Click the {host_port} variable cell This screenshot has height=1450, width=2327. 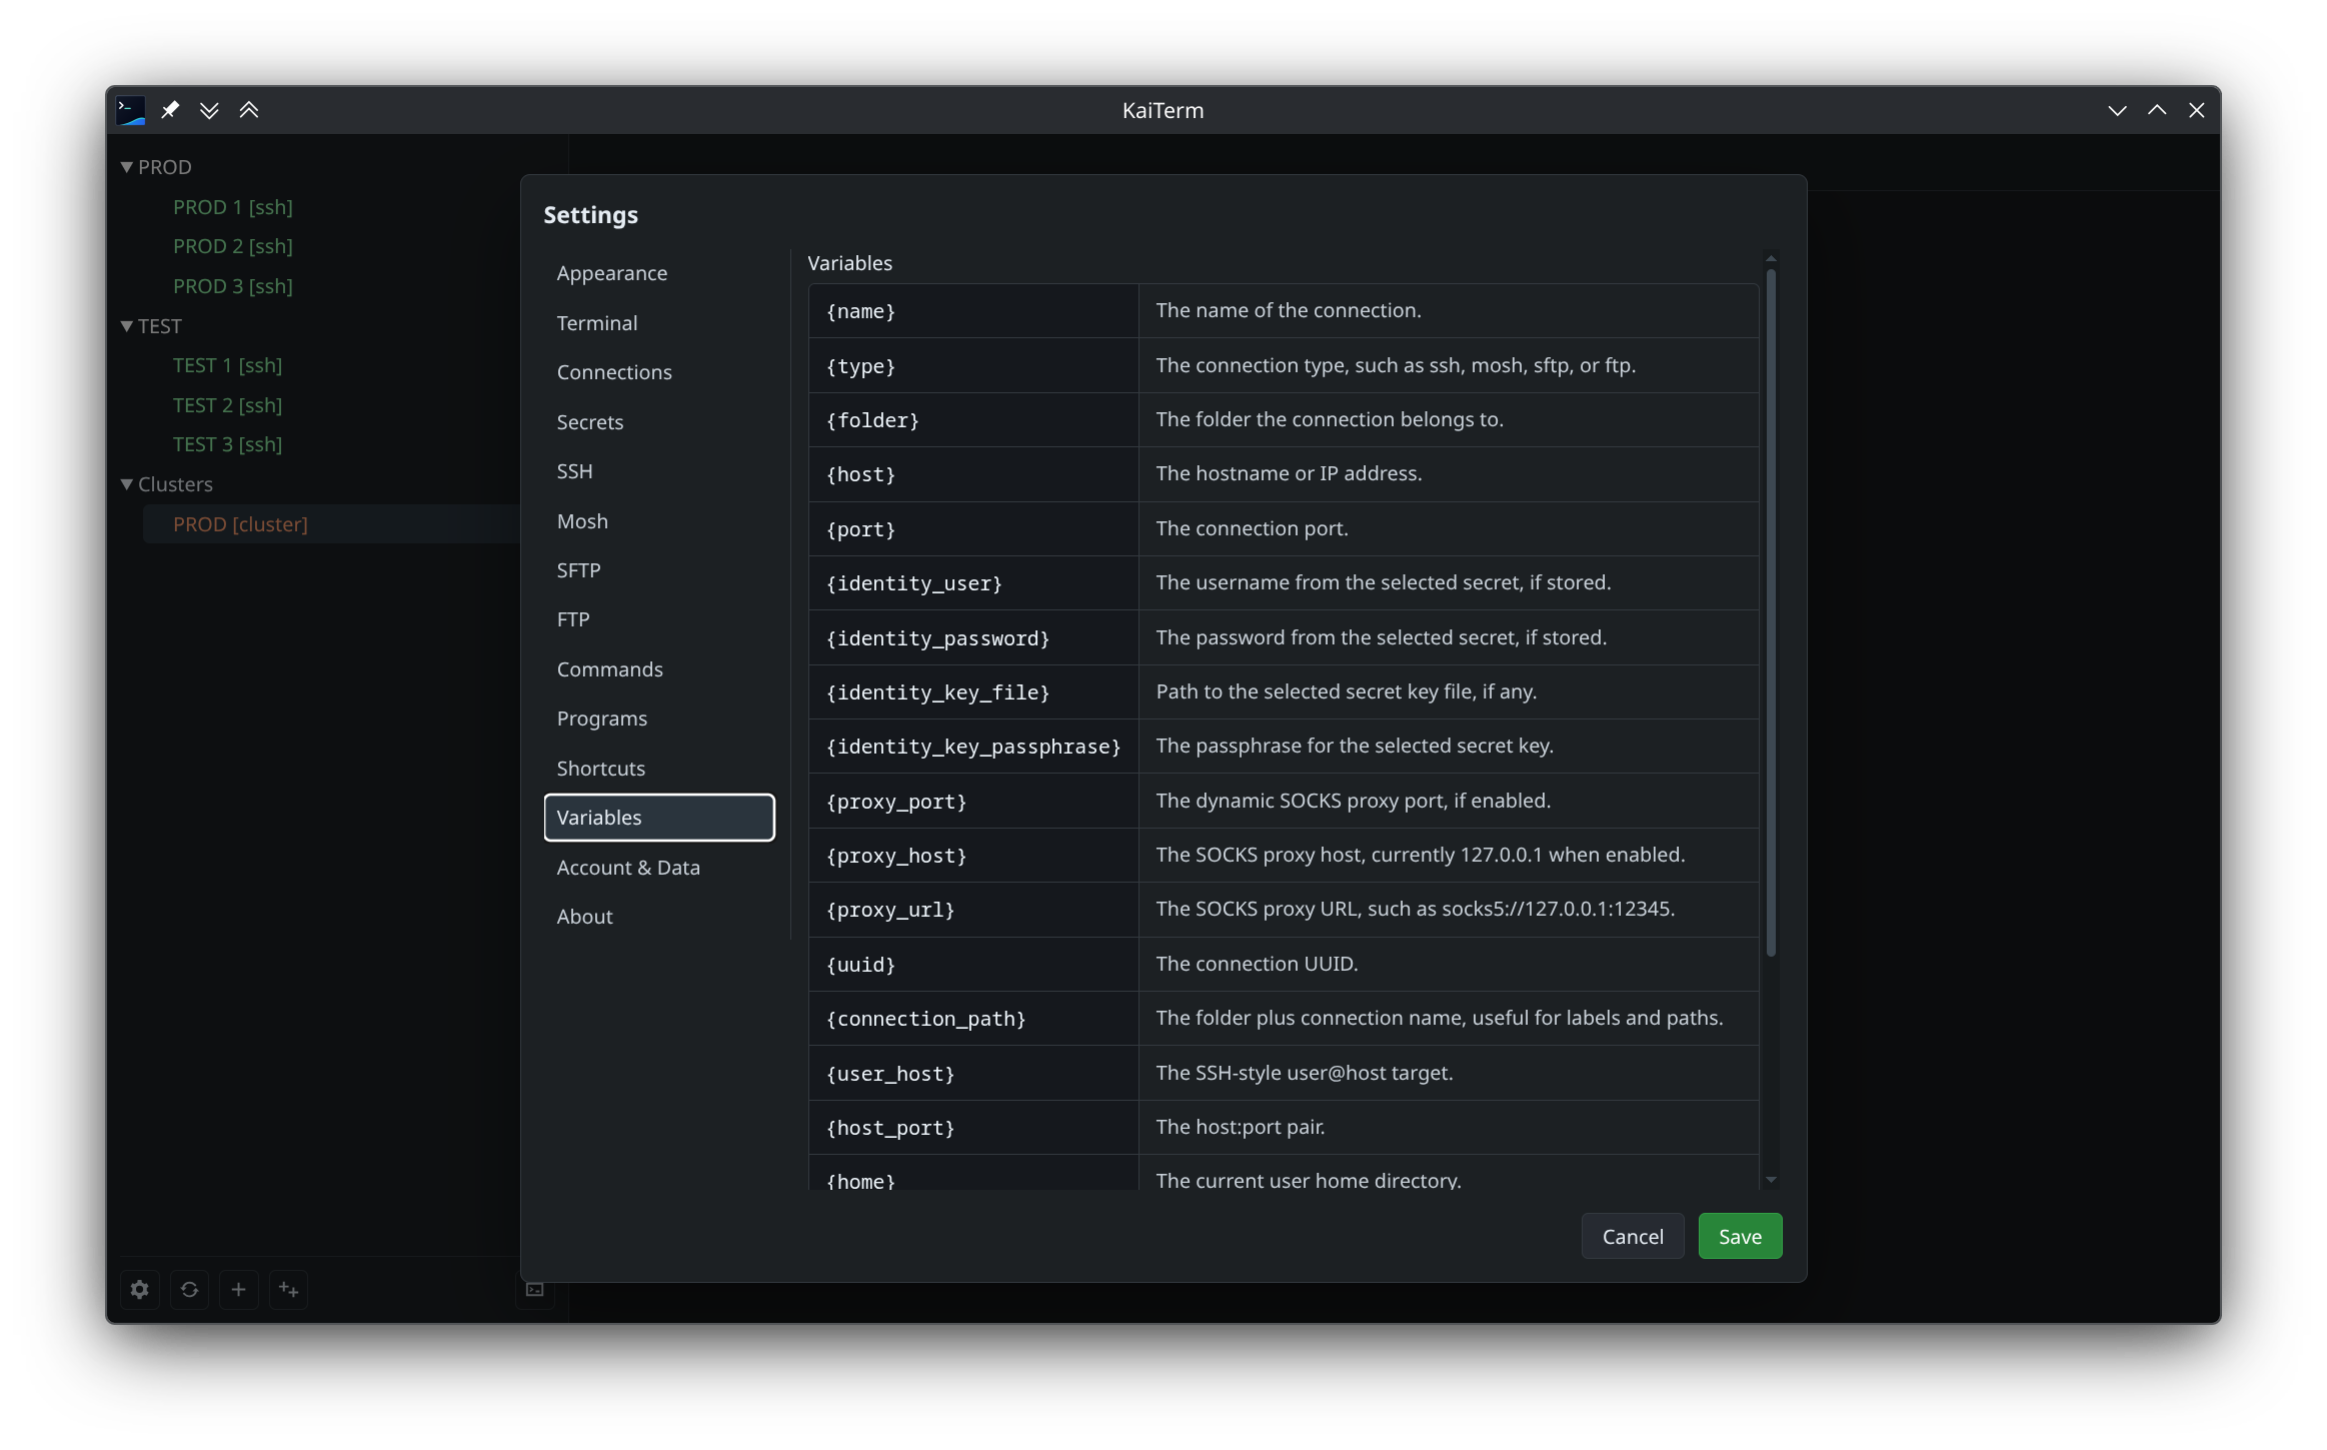coord(973,1128)
